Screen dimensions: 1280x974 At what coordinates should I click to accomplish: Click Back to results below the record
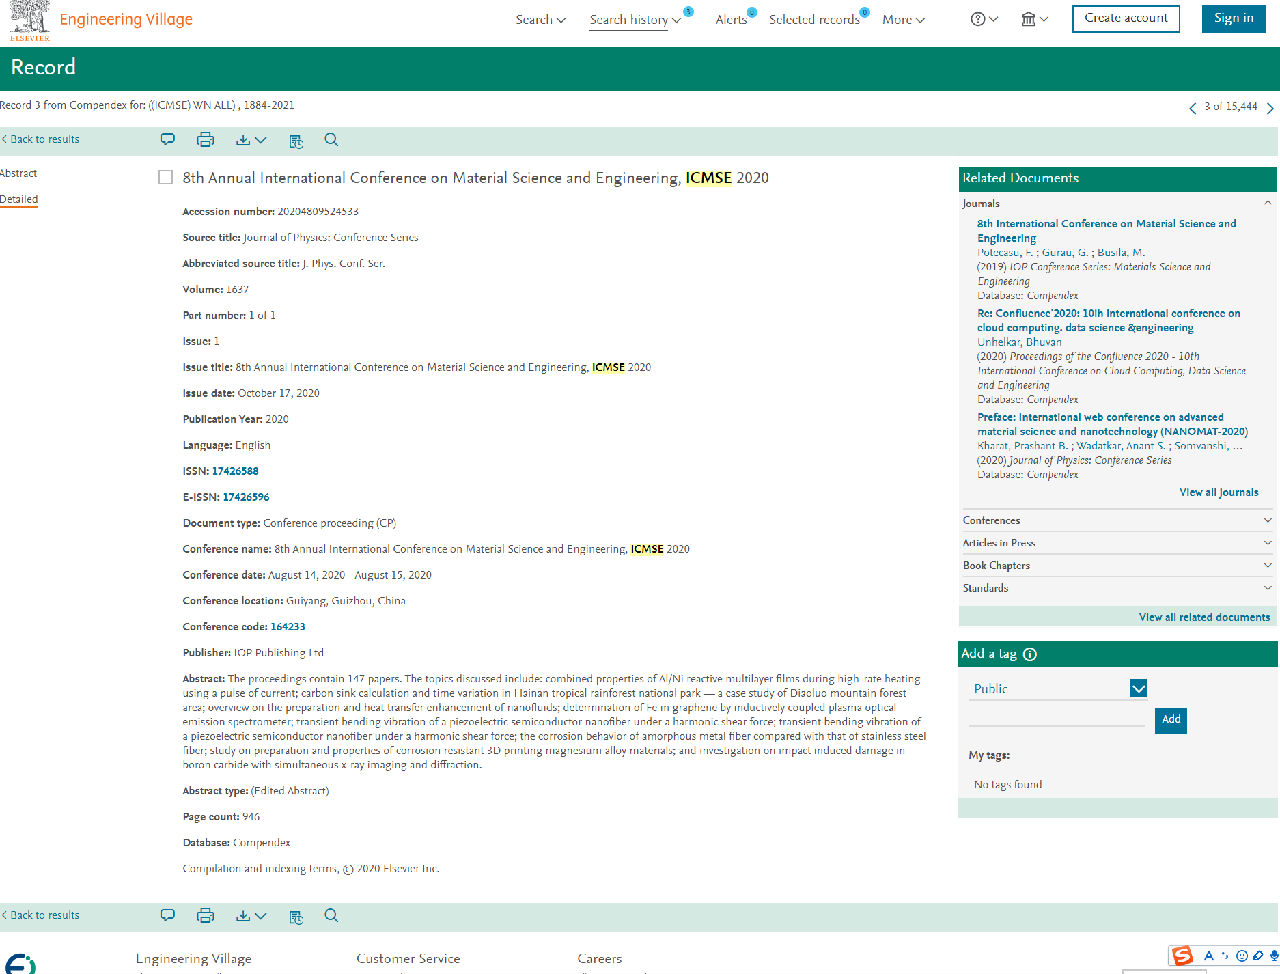click(x=41, y=915)
